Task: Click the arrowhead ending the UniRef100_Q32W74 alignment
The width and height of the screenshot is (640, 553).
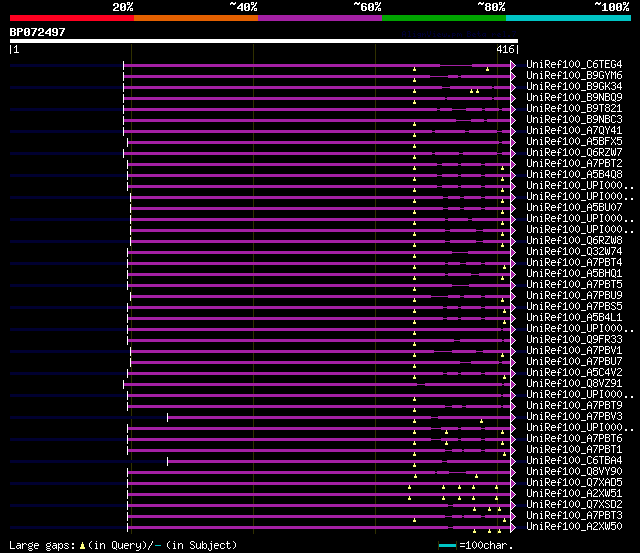Action: pos(513,252)
